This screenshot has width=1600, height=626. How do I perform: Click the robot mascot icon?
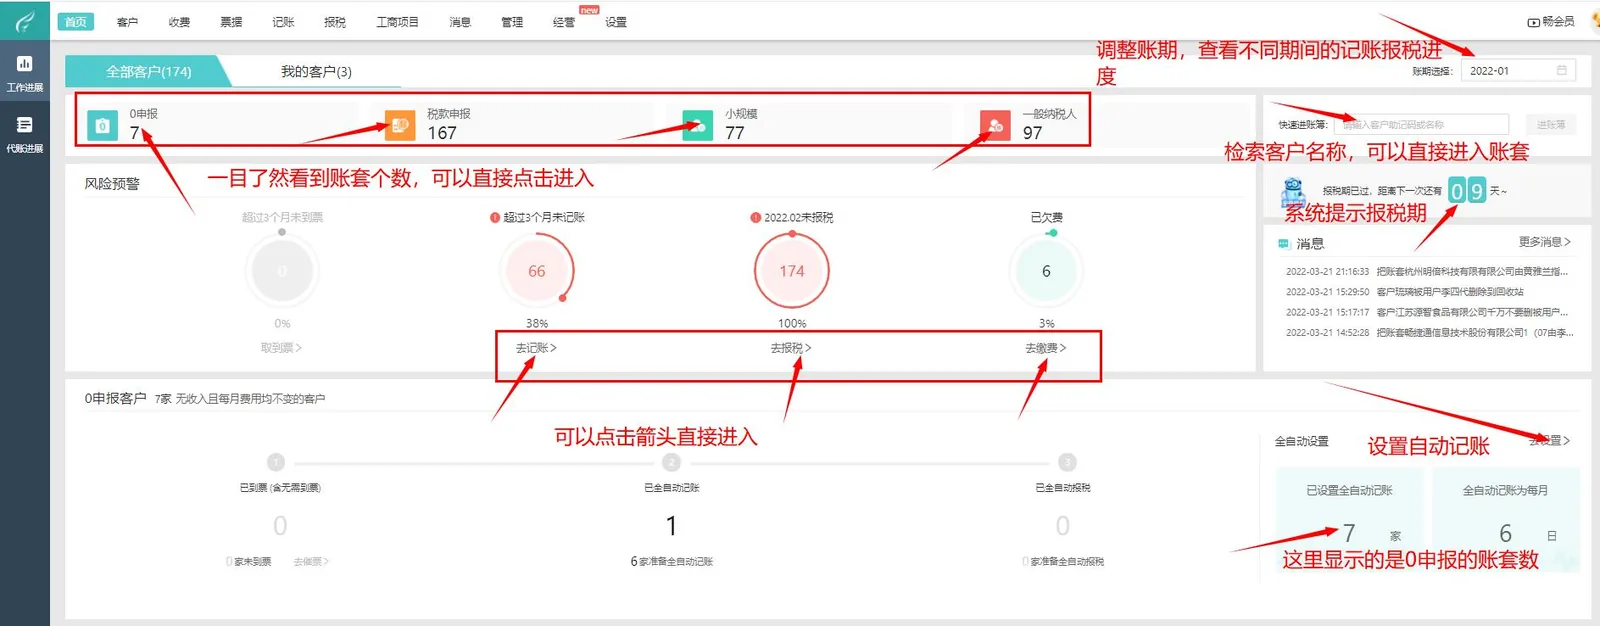[x=1294, y=191]
